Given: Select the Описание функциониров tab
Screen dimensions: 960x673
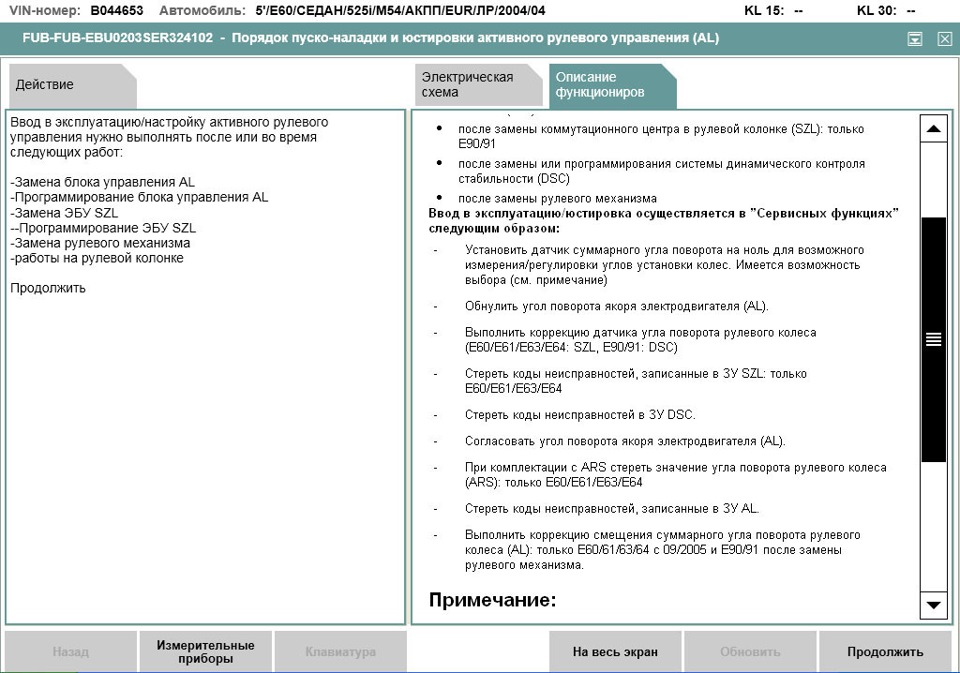Looking at the screenshot, I should [612, 85].
